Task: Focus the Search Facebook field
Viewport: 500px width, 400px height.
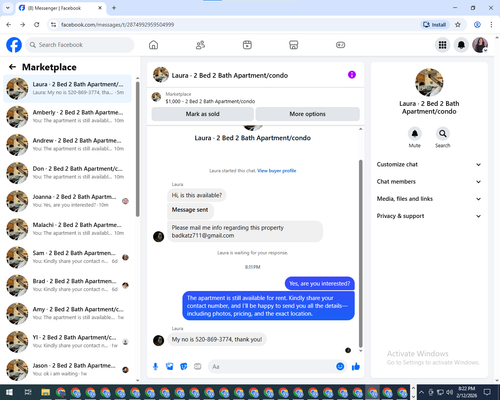Action: point(80,45)
